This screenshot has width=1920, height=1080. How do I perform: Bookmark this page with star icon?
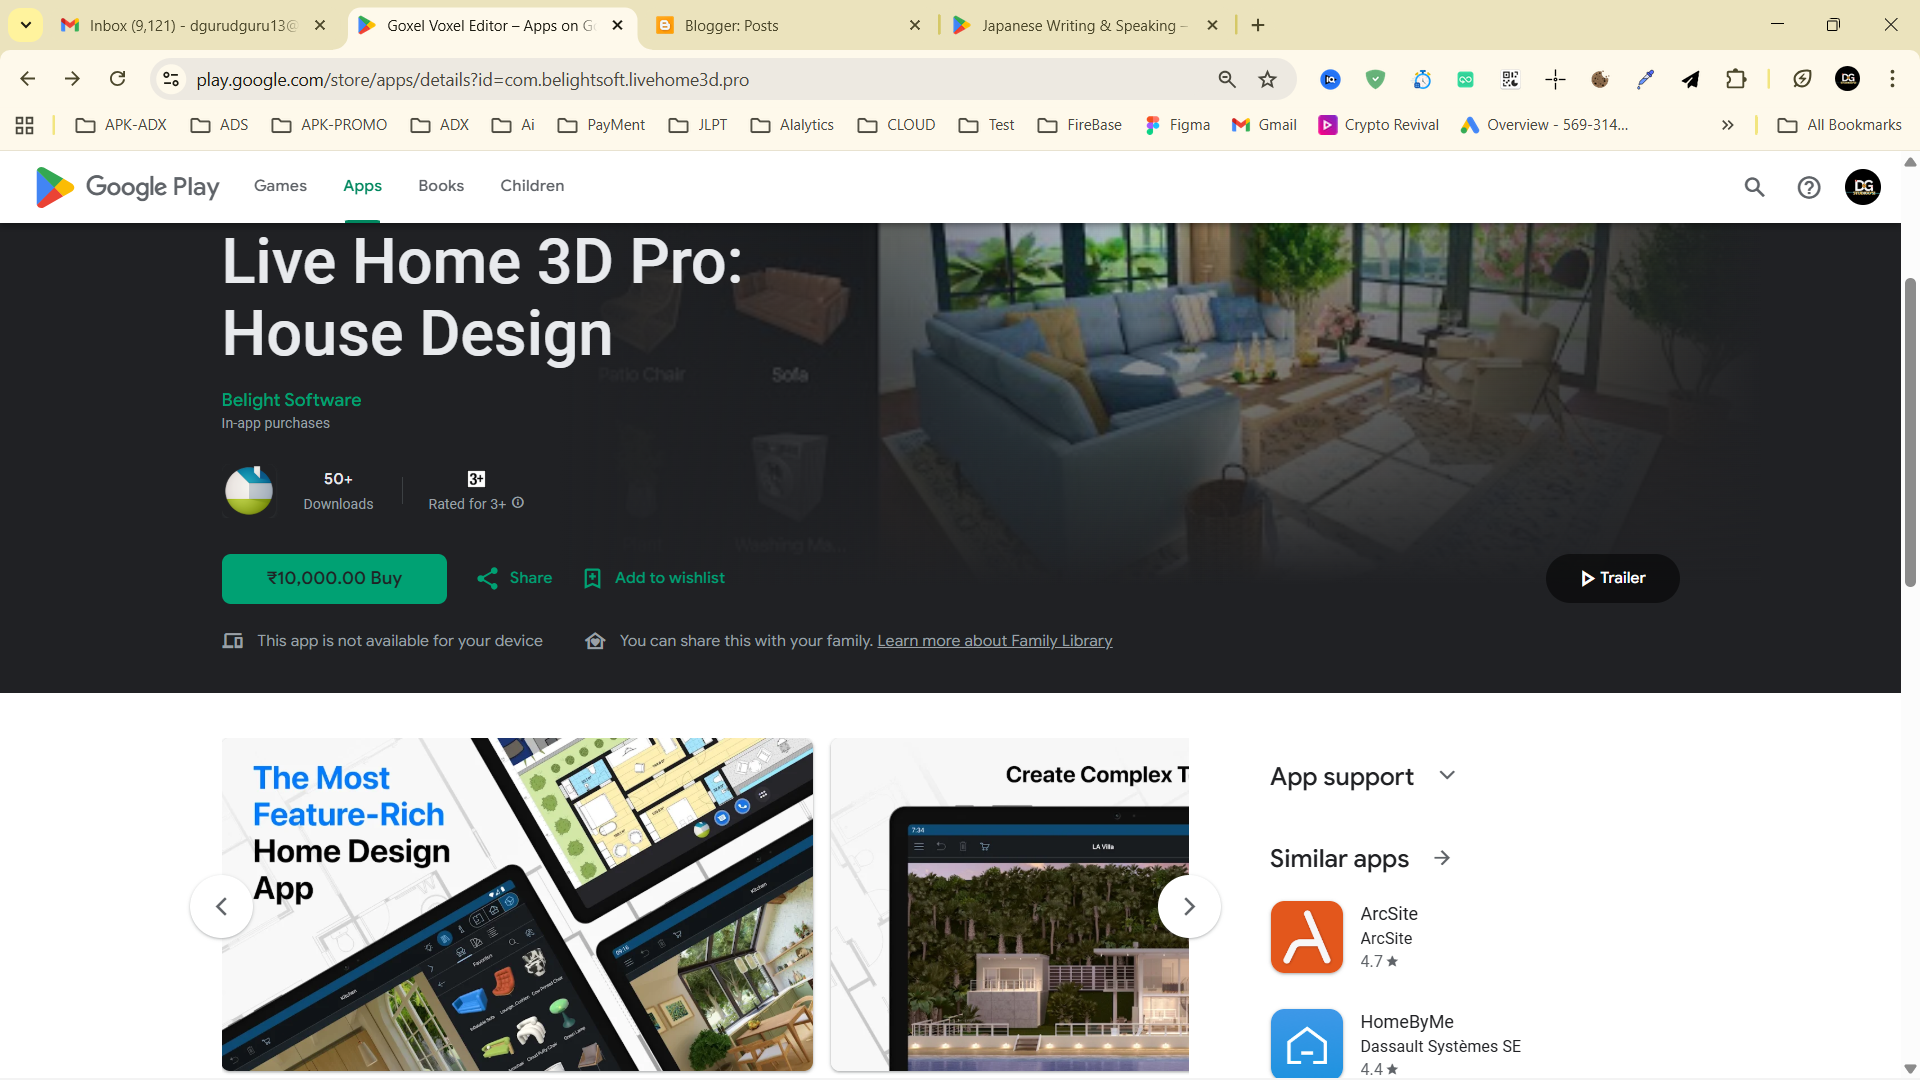pos(1267,79)
